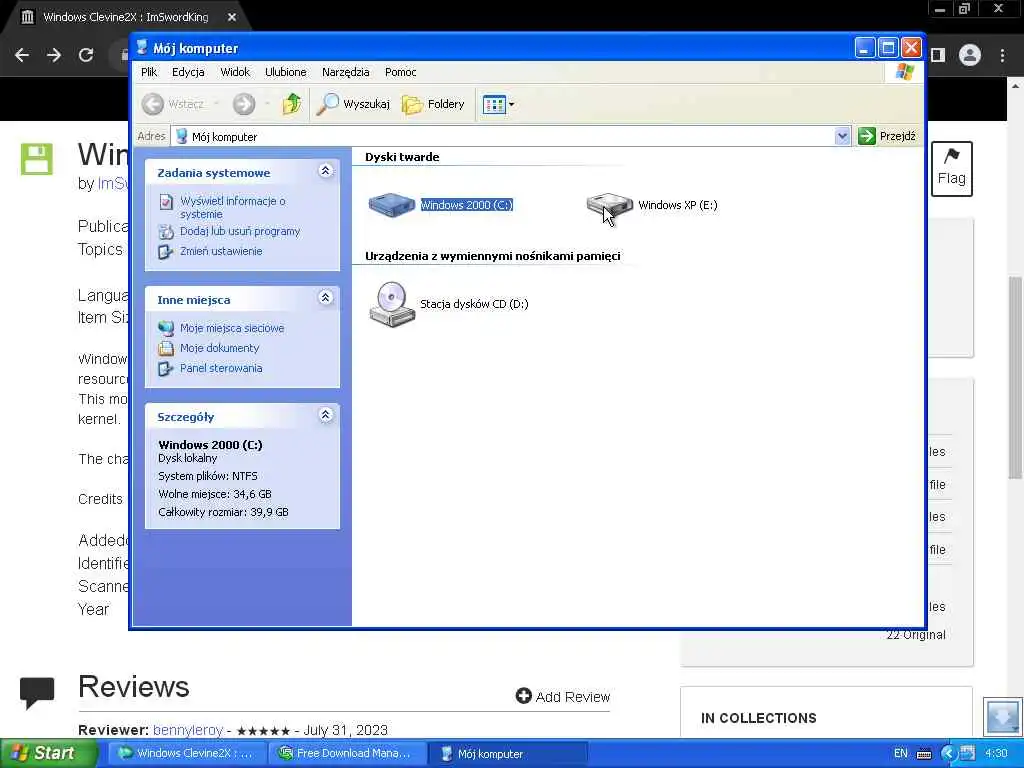Open Wyszukaj search tool
The width and height of the screenshot is (1024, 768).
(x=353, y=104)
